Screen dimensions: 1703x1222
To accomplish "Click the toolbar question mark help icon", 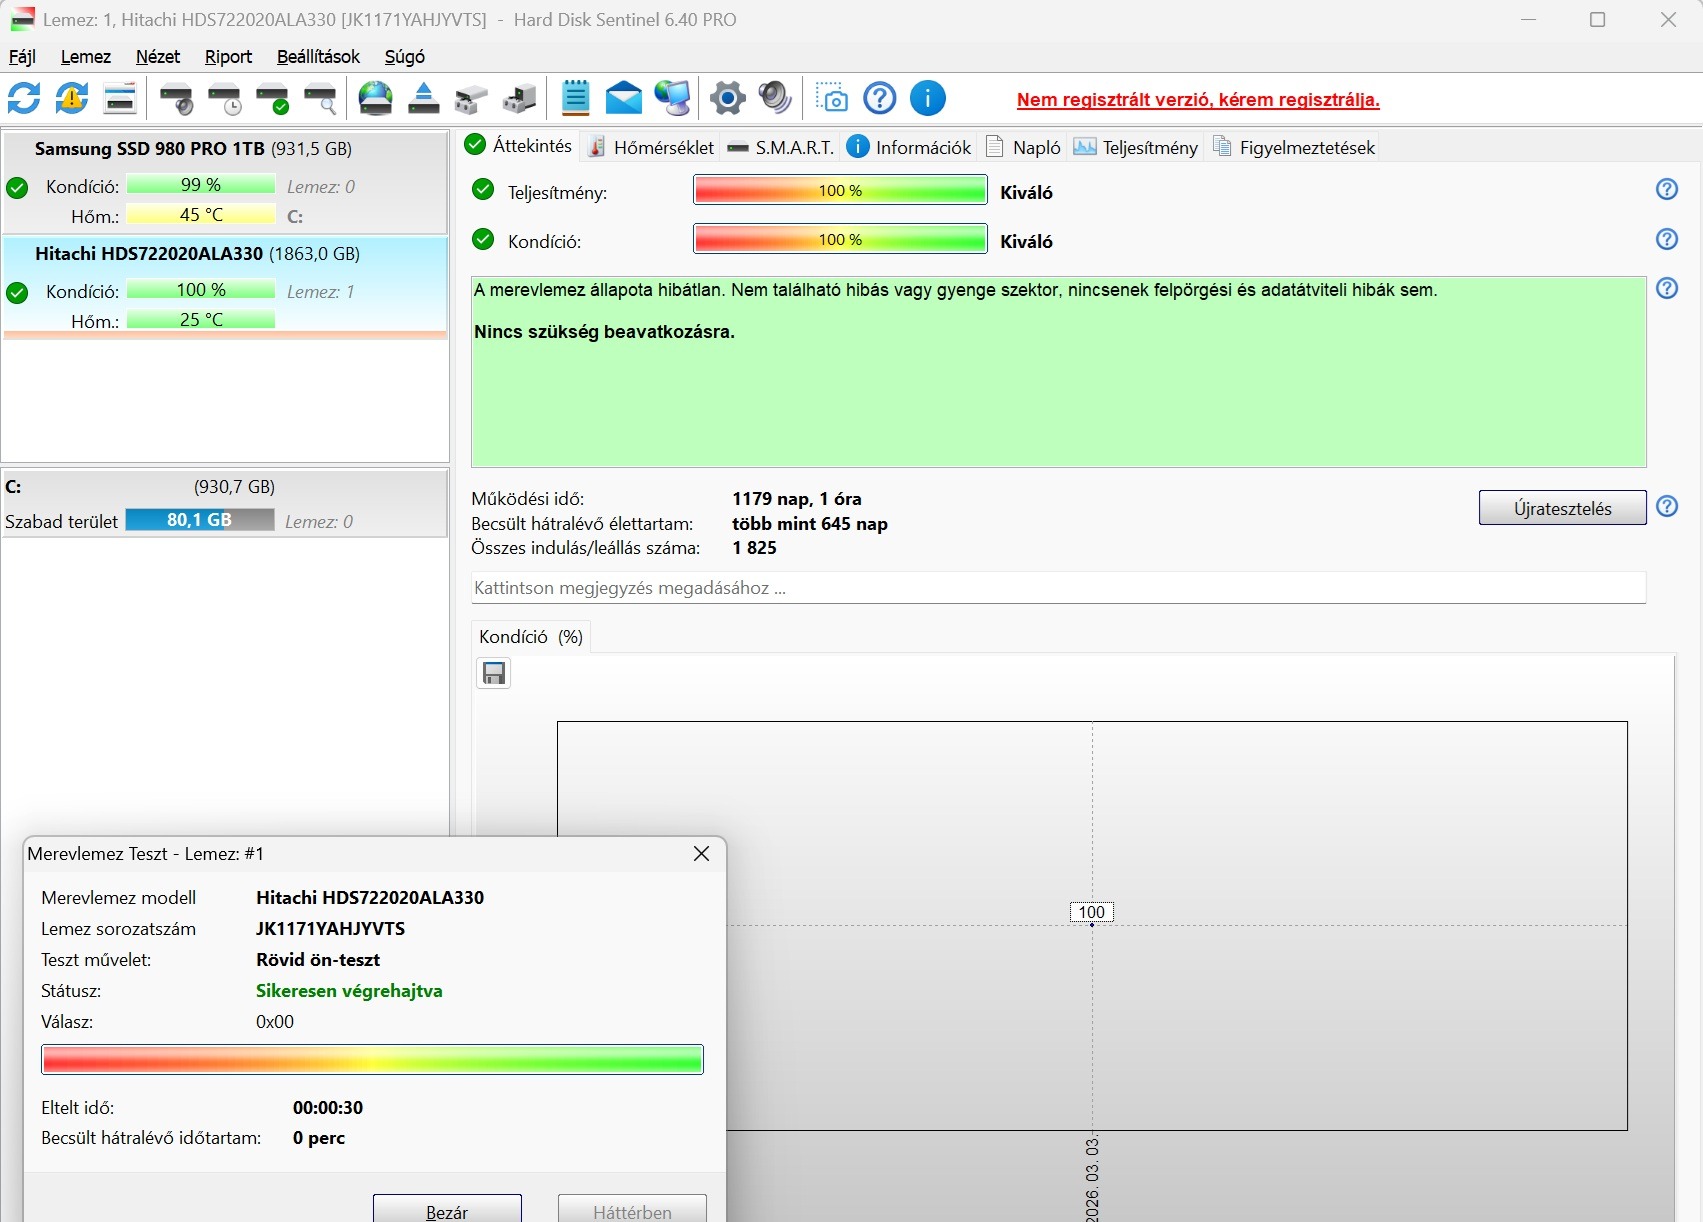I will click(880, 98).
